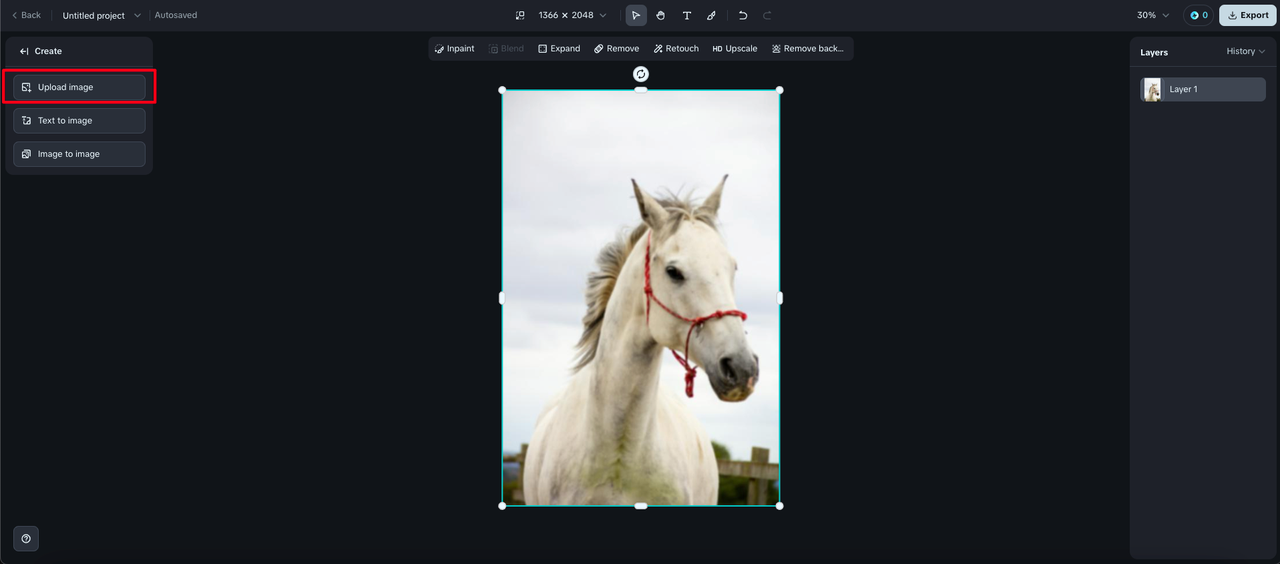This screenshot has width=1280, height=564.
Task: Click the Export button
Action: tap(1248, 15)
